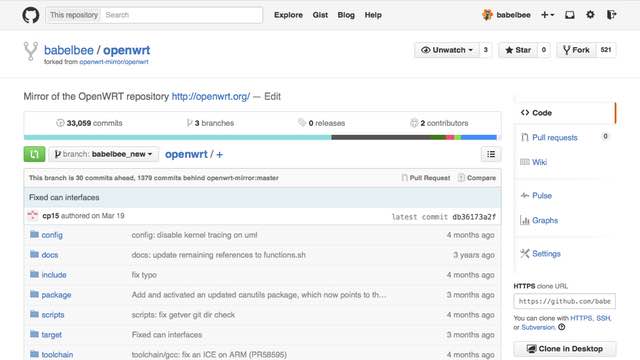Open the notifications inbox icon
The height and width of the screenshot is (360, 640).
[x=569, y=15]
